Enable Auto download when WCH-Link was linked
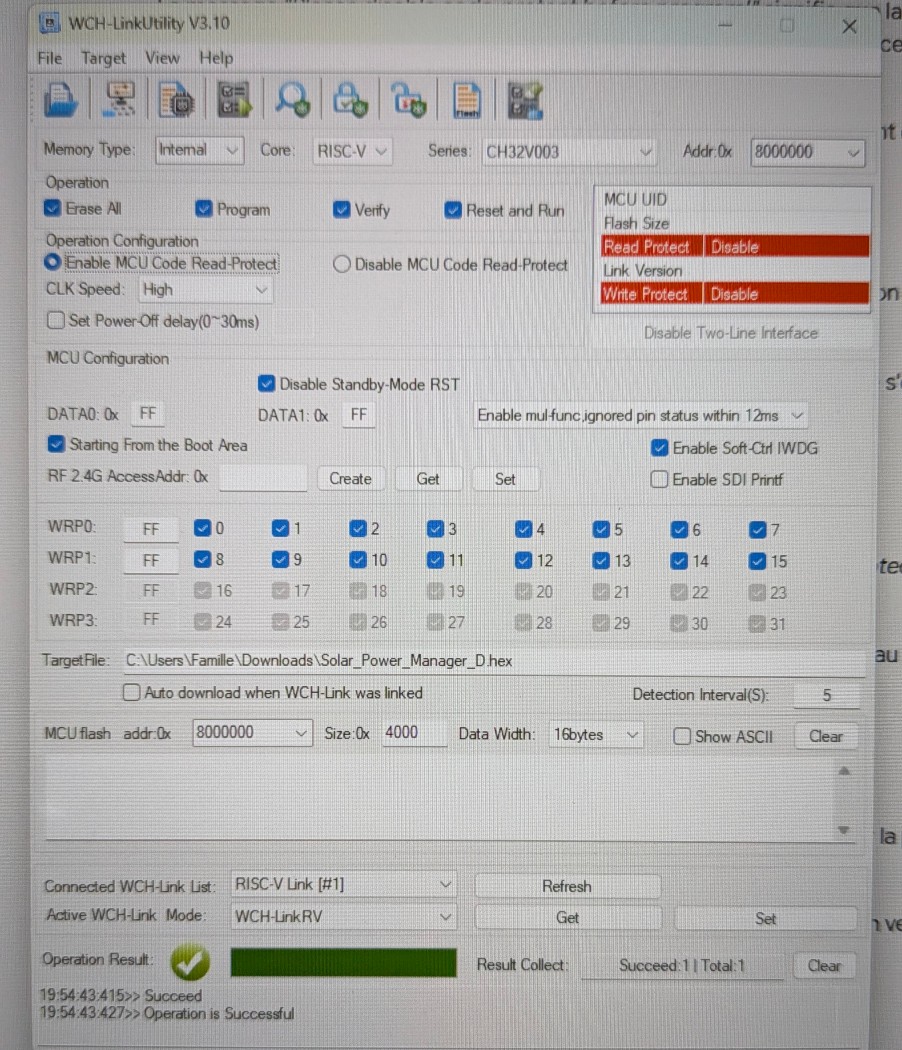Viewport: 902px width, 1050px height. coord(131,692)
